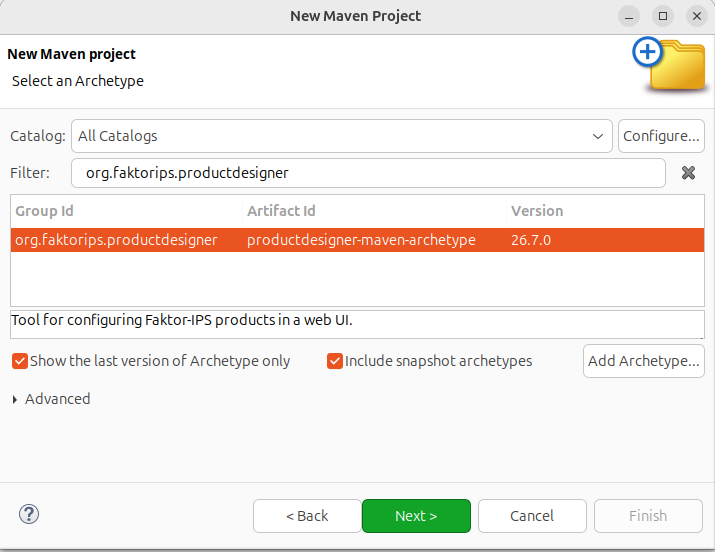Click the new Maven project folder icon
Screen dimensions: 715x552
pos(669,64)
